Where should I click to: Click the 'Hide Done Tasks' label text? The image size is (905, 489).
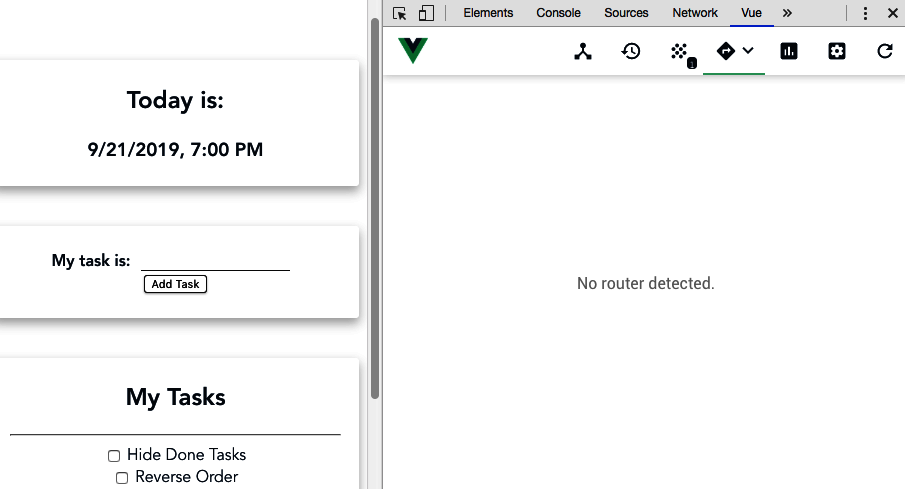tap(186, 455)
